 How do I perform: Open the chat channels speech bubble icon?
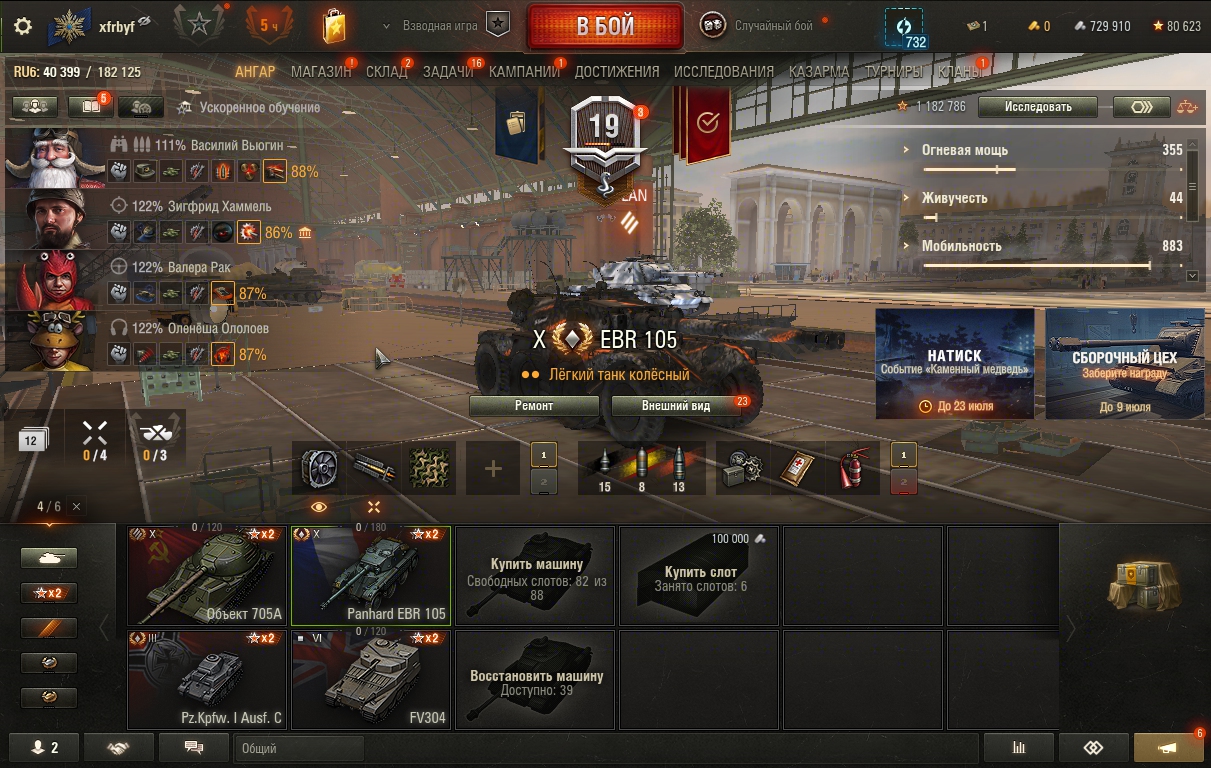pyautogui.click(x=194, y=748)
